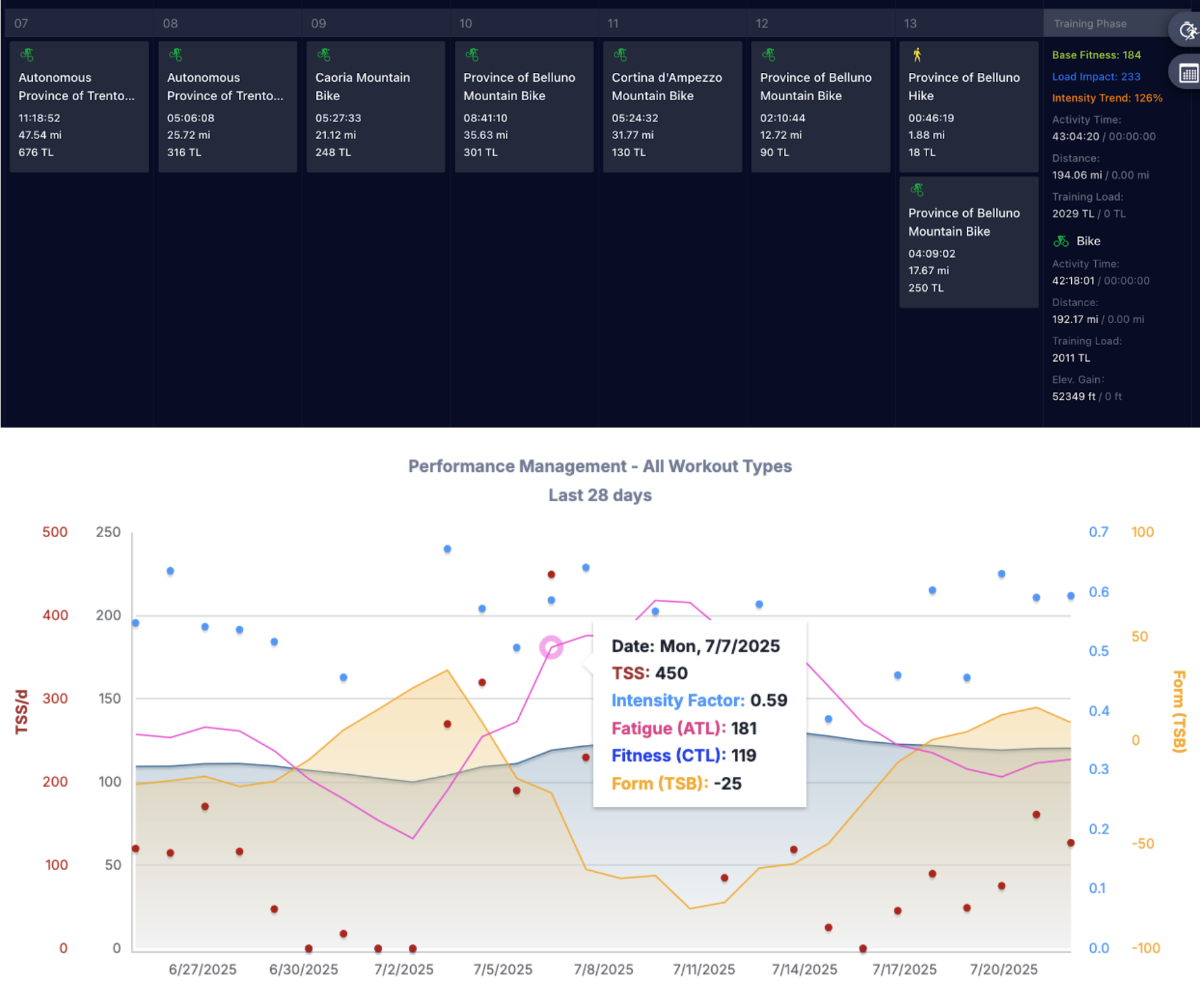Viewport: 1200px width, 1000px height.
Task: Select the day 13 column header
Action: [910, 23]
